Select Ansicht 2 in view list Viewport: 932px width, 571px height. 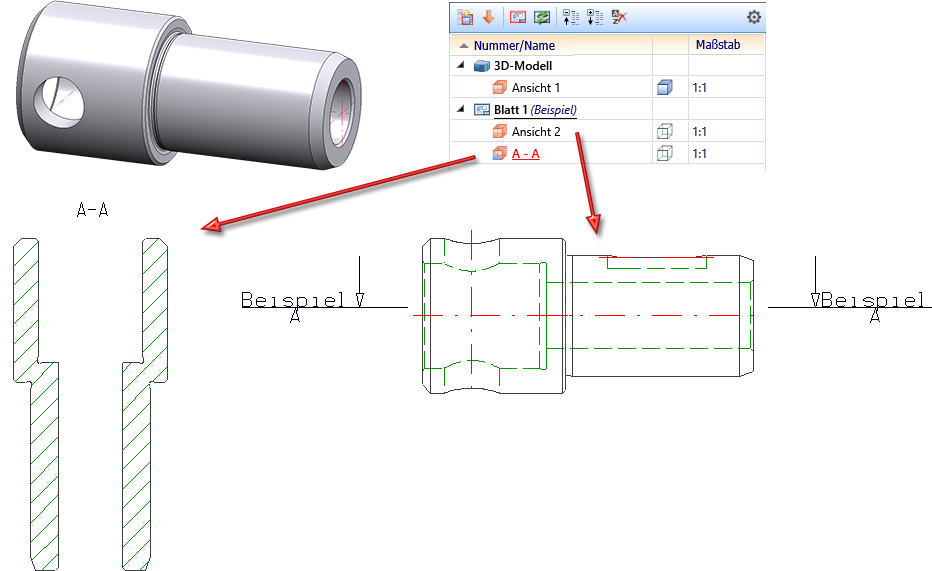point(535,132)
